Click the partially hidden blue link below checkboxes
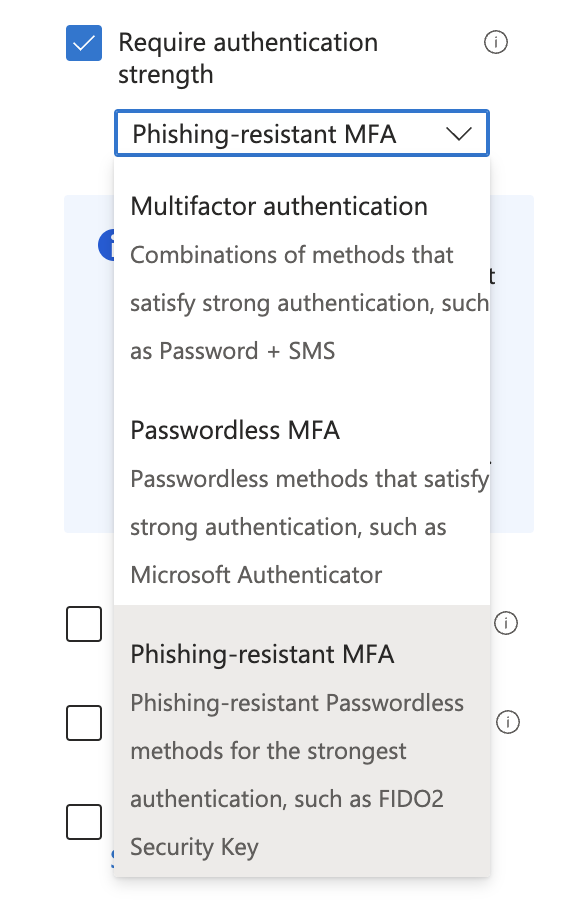 click(112, 857)
